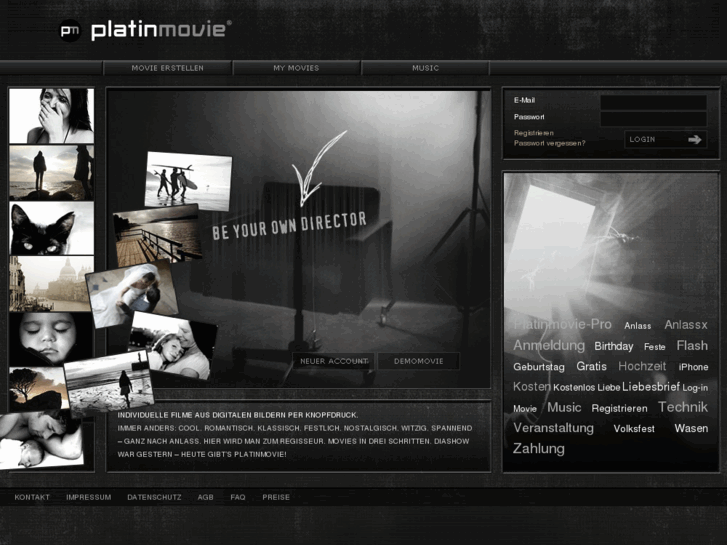Click the Kosten tag
Image resolution: width=727 pixels, height=545 pixels.
click(532, 386)
